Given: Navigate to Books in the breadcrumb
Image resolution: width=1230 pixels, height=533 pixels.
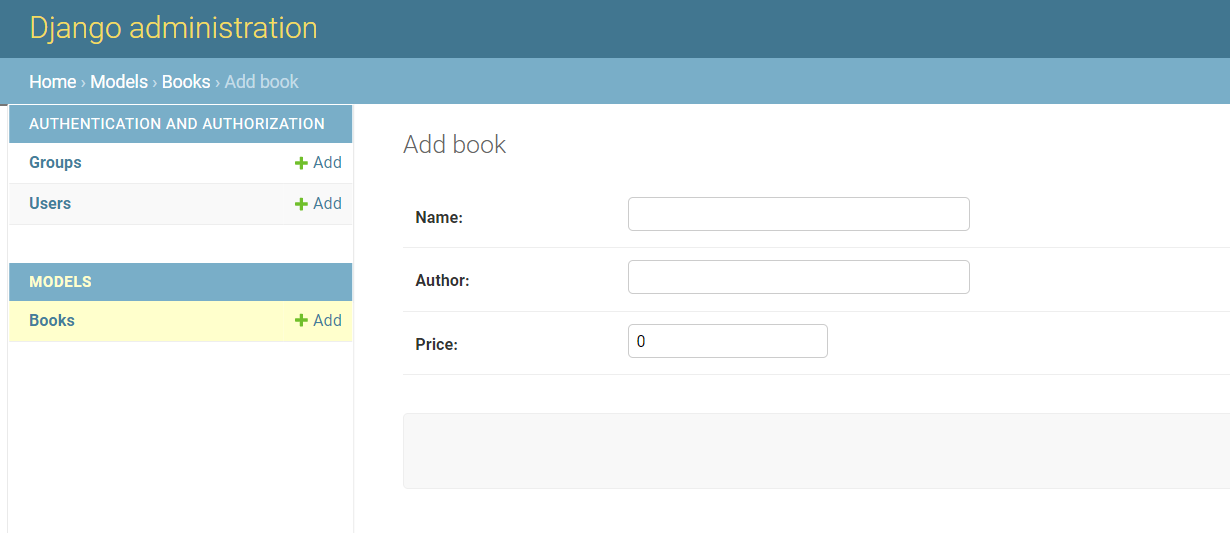Looking at the screenshot, I should pyautogui.click(x=186, y=82).
